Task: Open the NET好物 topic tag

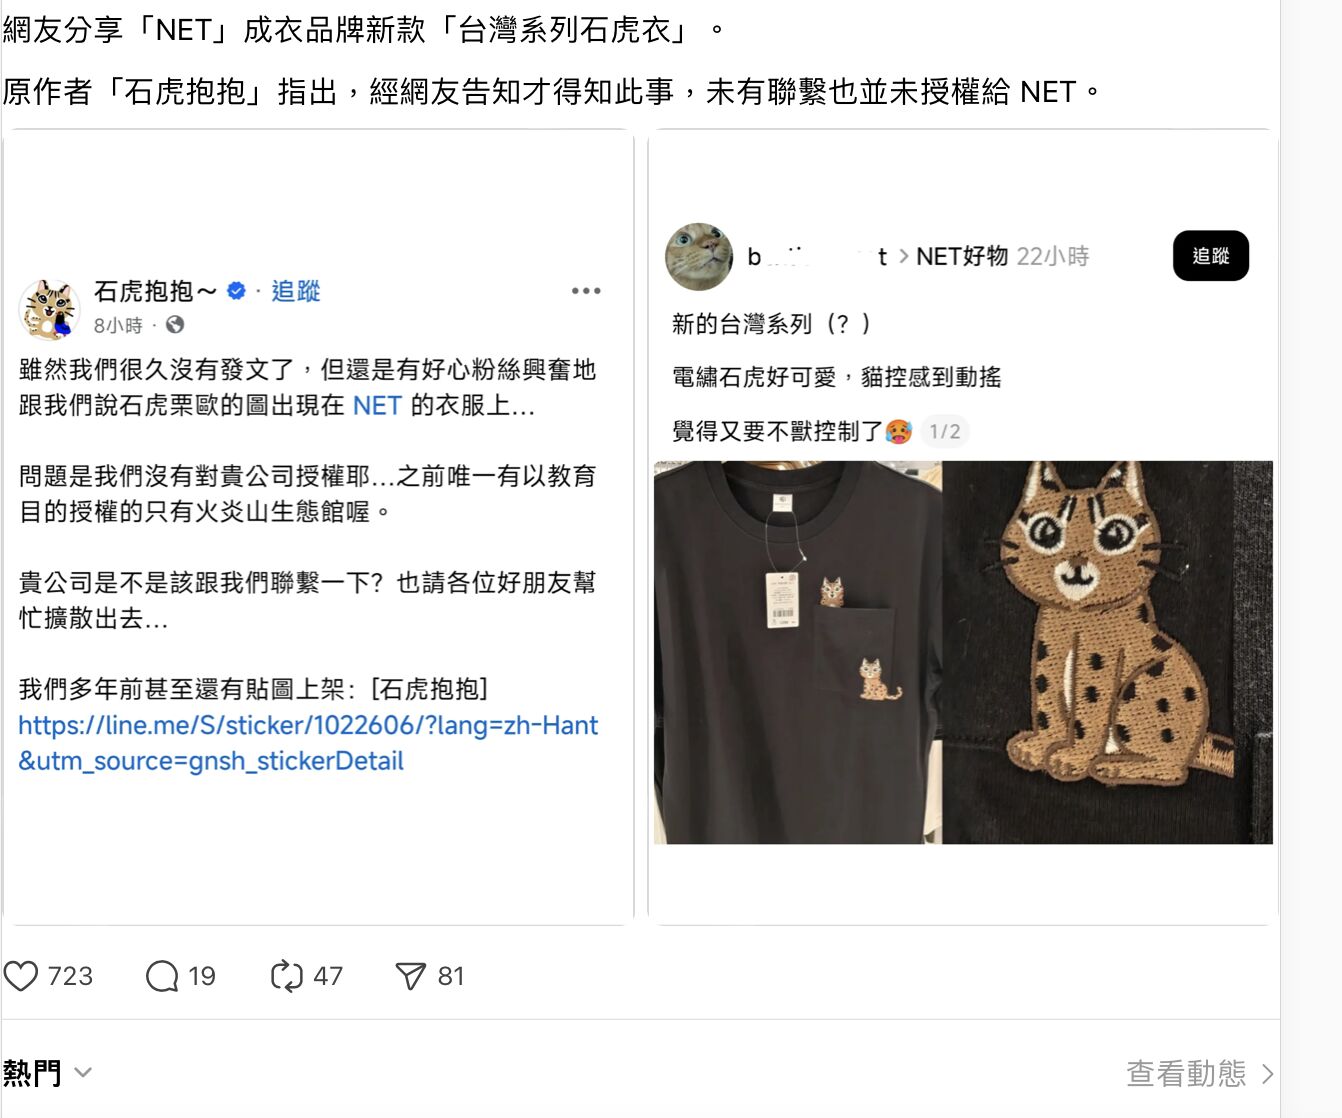Action: point(962,257)
